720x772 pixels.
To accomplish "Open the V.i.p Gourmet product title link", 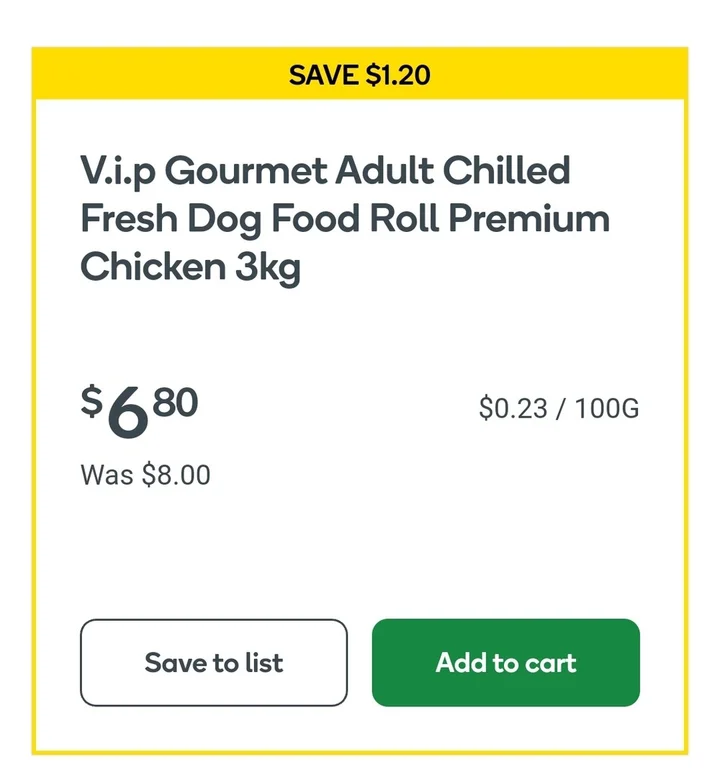I will (344, 218).
